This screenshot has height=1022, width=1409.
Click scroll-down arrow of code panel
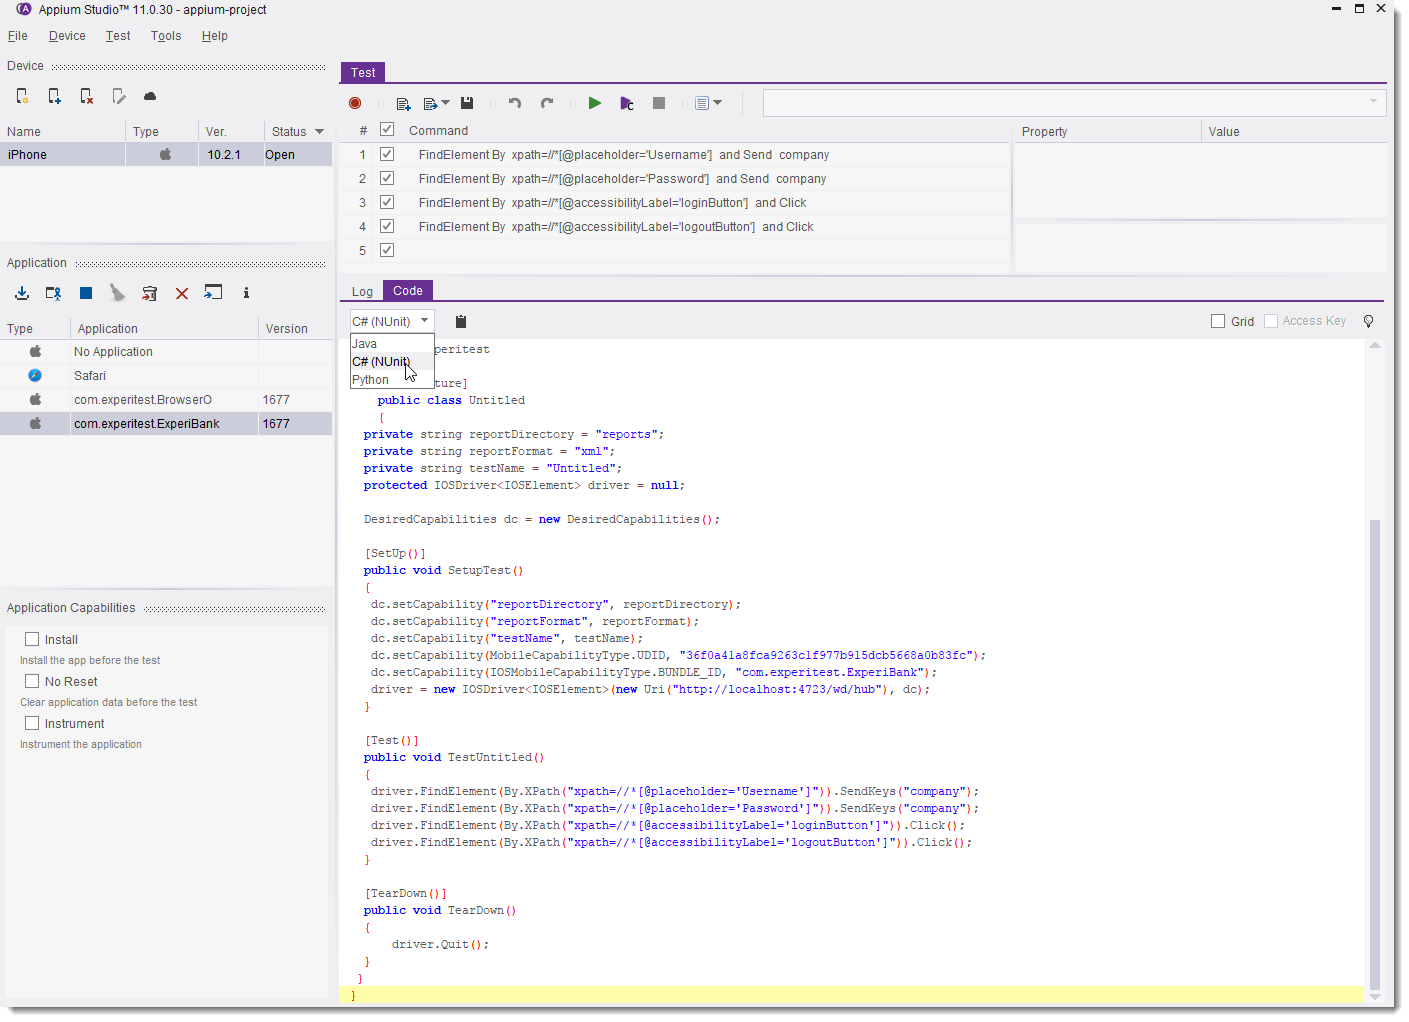coord(1375,997)
